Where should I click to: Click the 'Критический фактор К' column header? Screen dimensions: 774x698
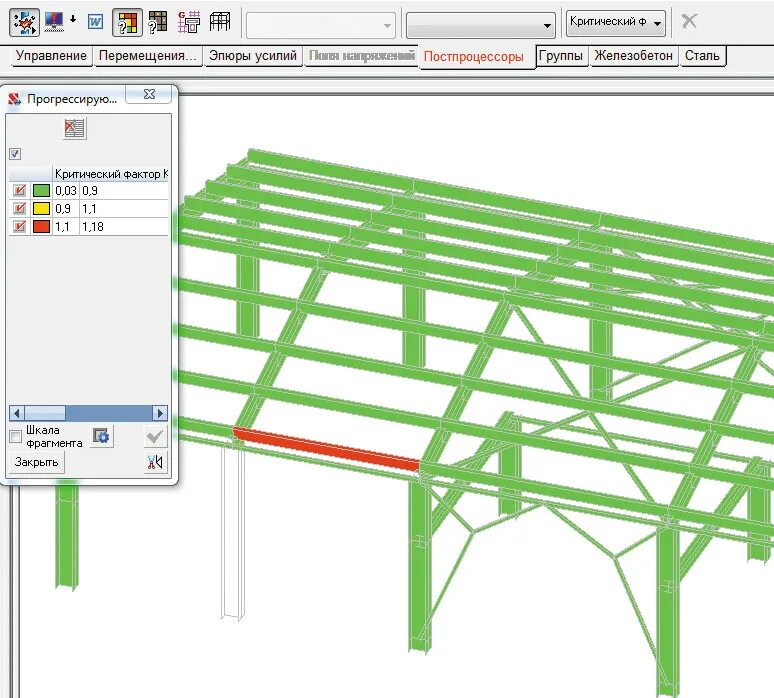pyautogui.click(x=111, y=174)
